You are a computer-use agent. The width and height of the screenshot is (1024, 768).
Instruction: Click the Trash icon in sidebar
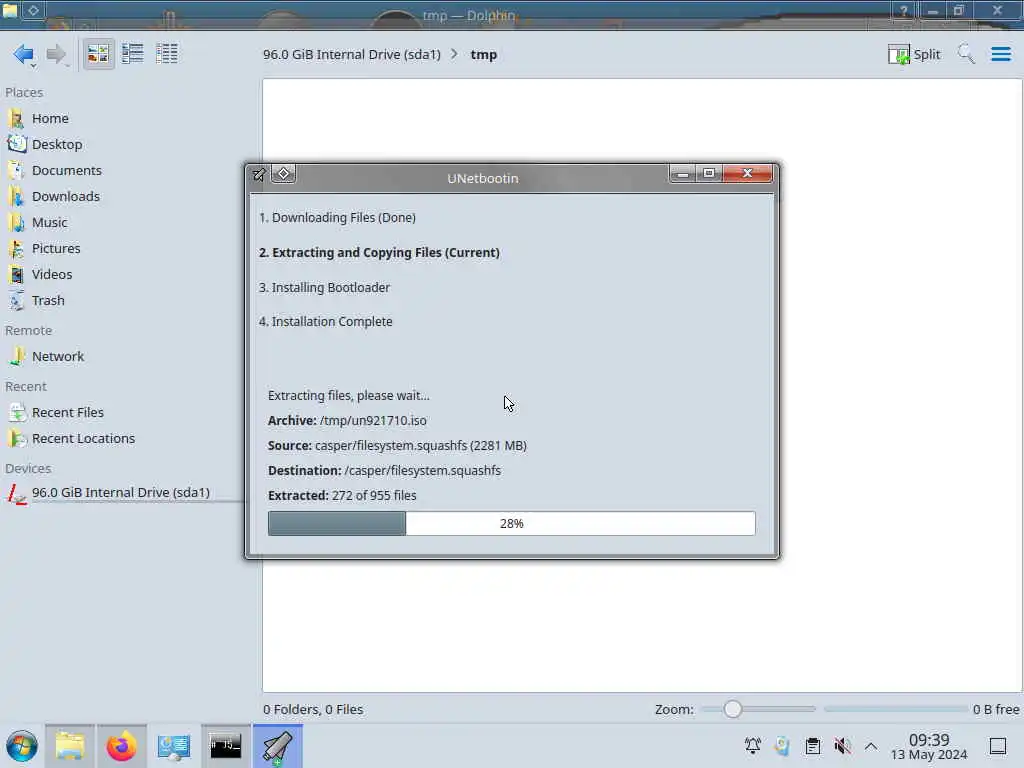coord(16,301)
